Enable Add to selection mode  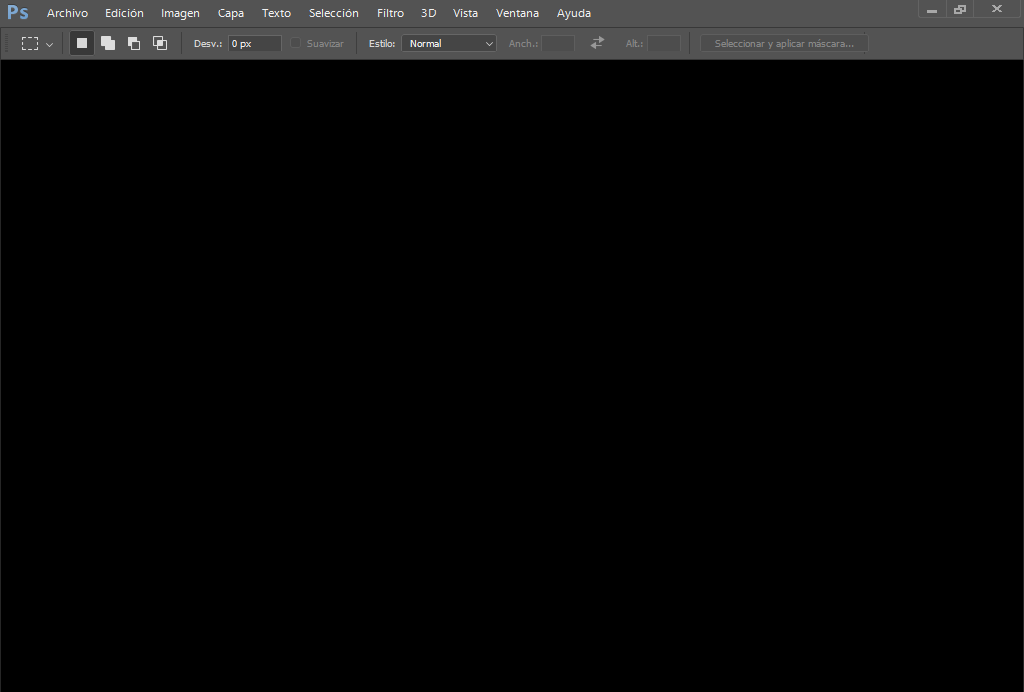pos(107,43)
